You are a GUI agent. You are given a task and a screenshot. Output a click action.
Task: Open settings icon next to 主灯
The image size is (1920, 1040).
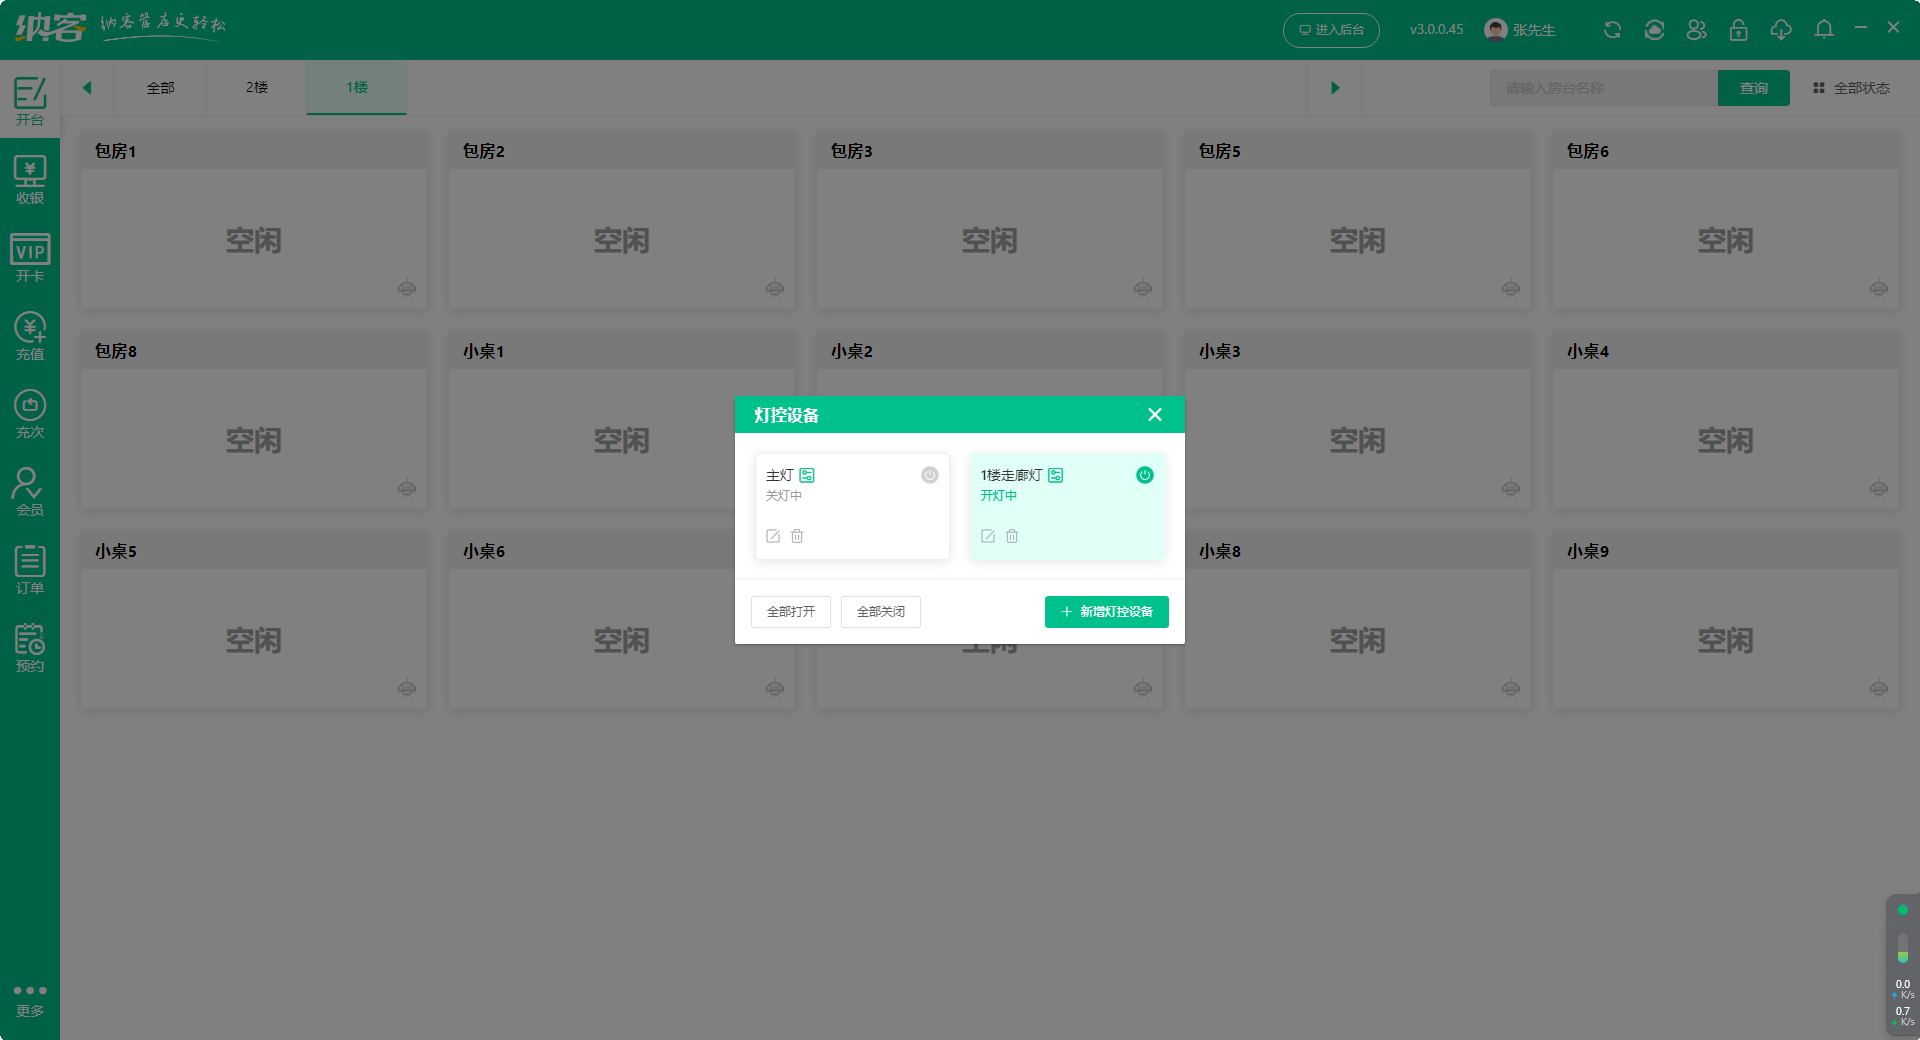pos(807,475)
